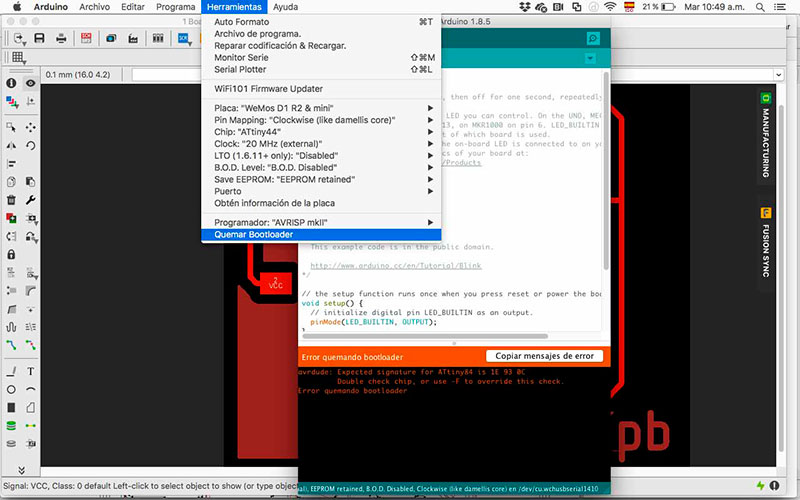Open the FUSION SYNC side panel tab

(765, 243)
